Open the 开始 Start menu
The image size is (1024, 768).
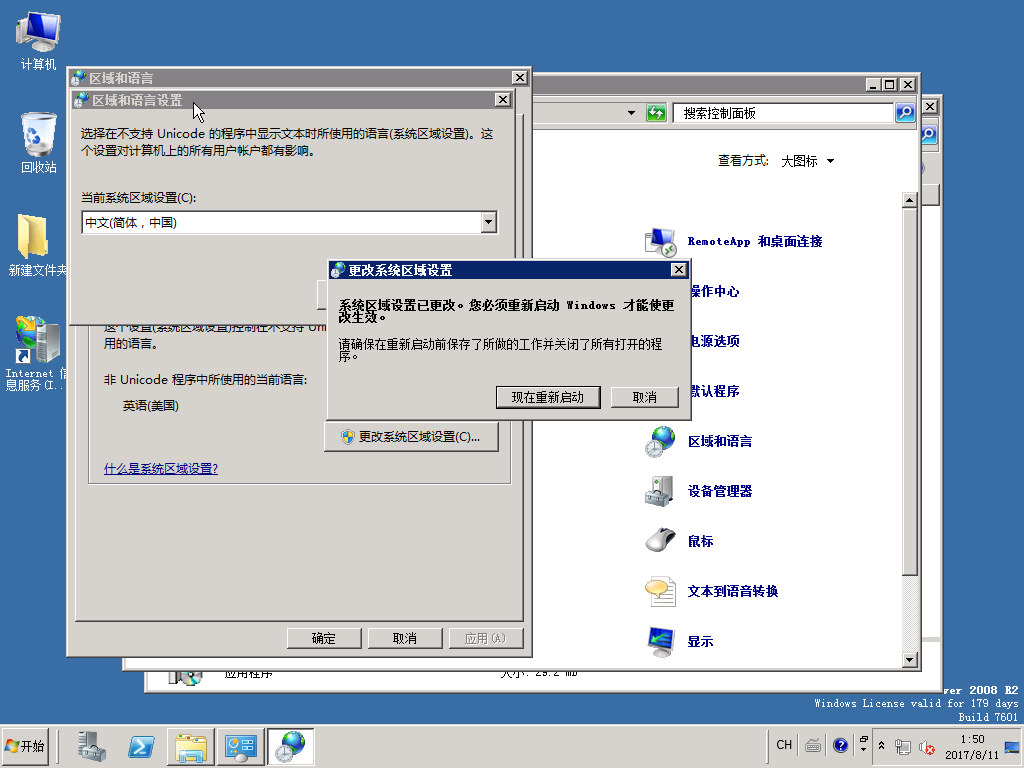(x=25, y=746)
